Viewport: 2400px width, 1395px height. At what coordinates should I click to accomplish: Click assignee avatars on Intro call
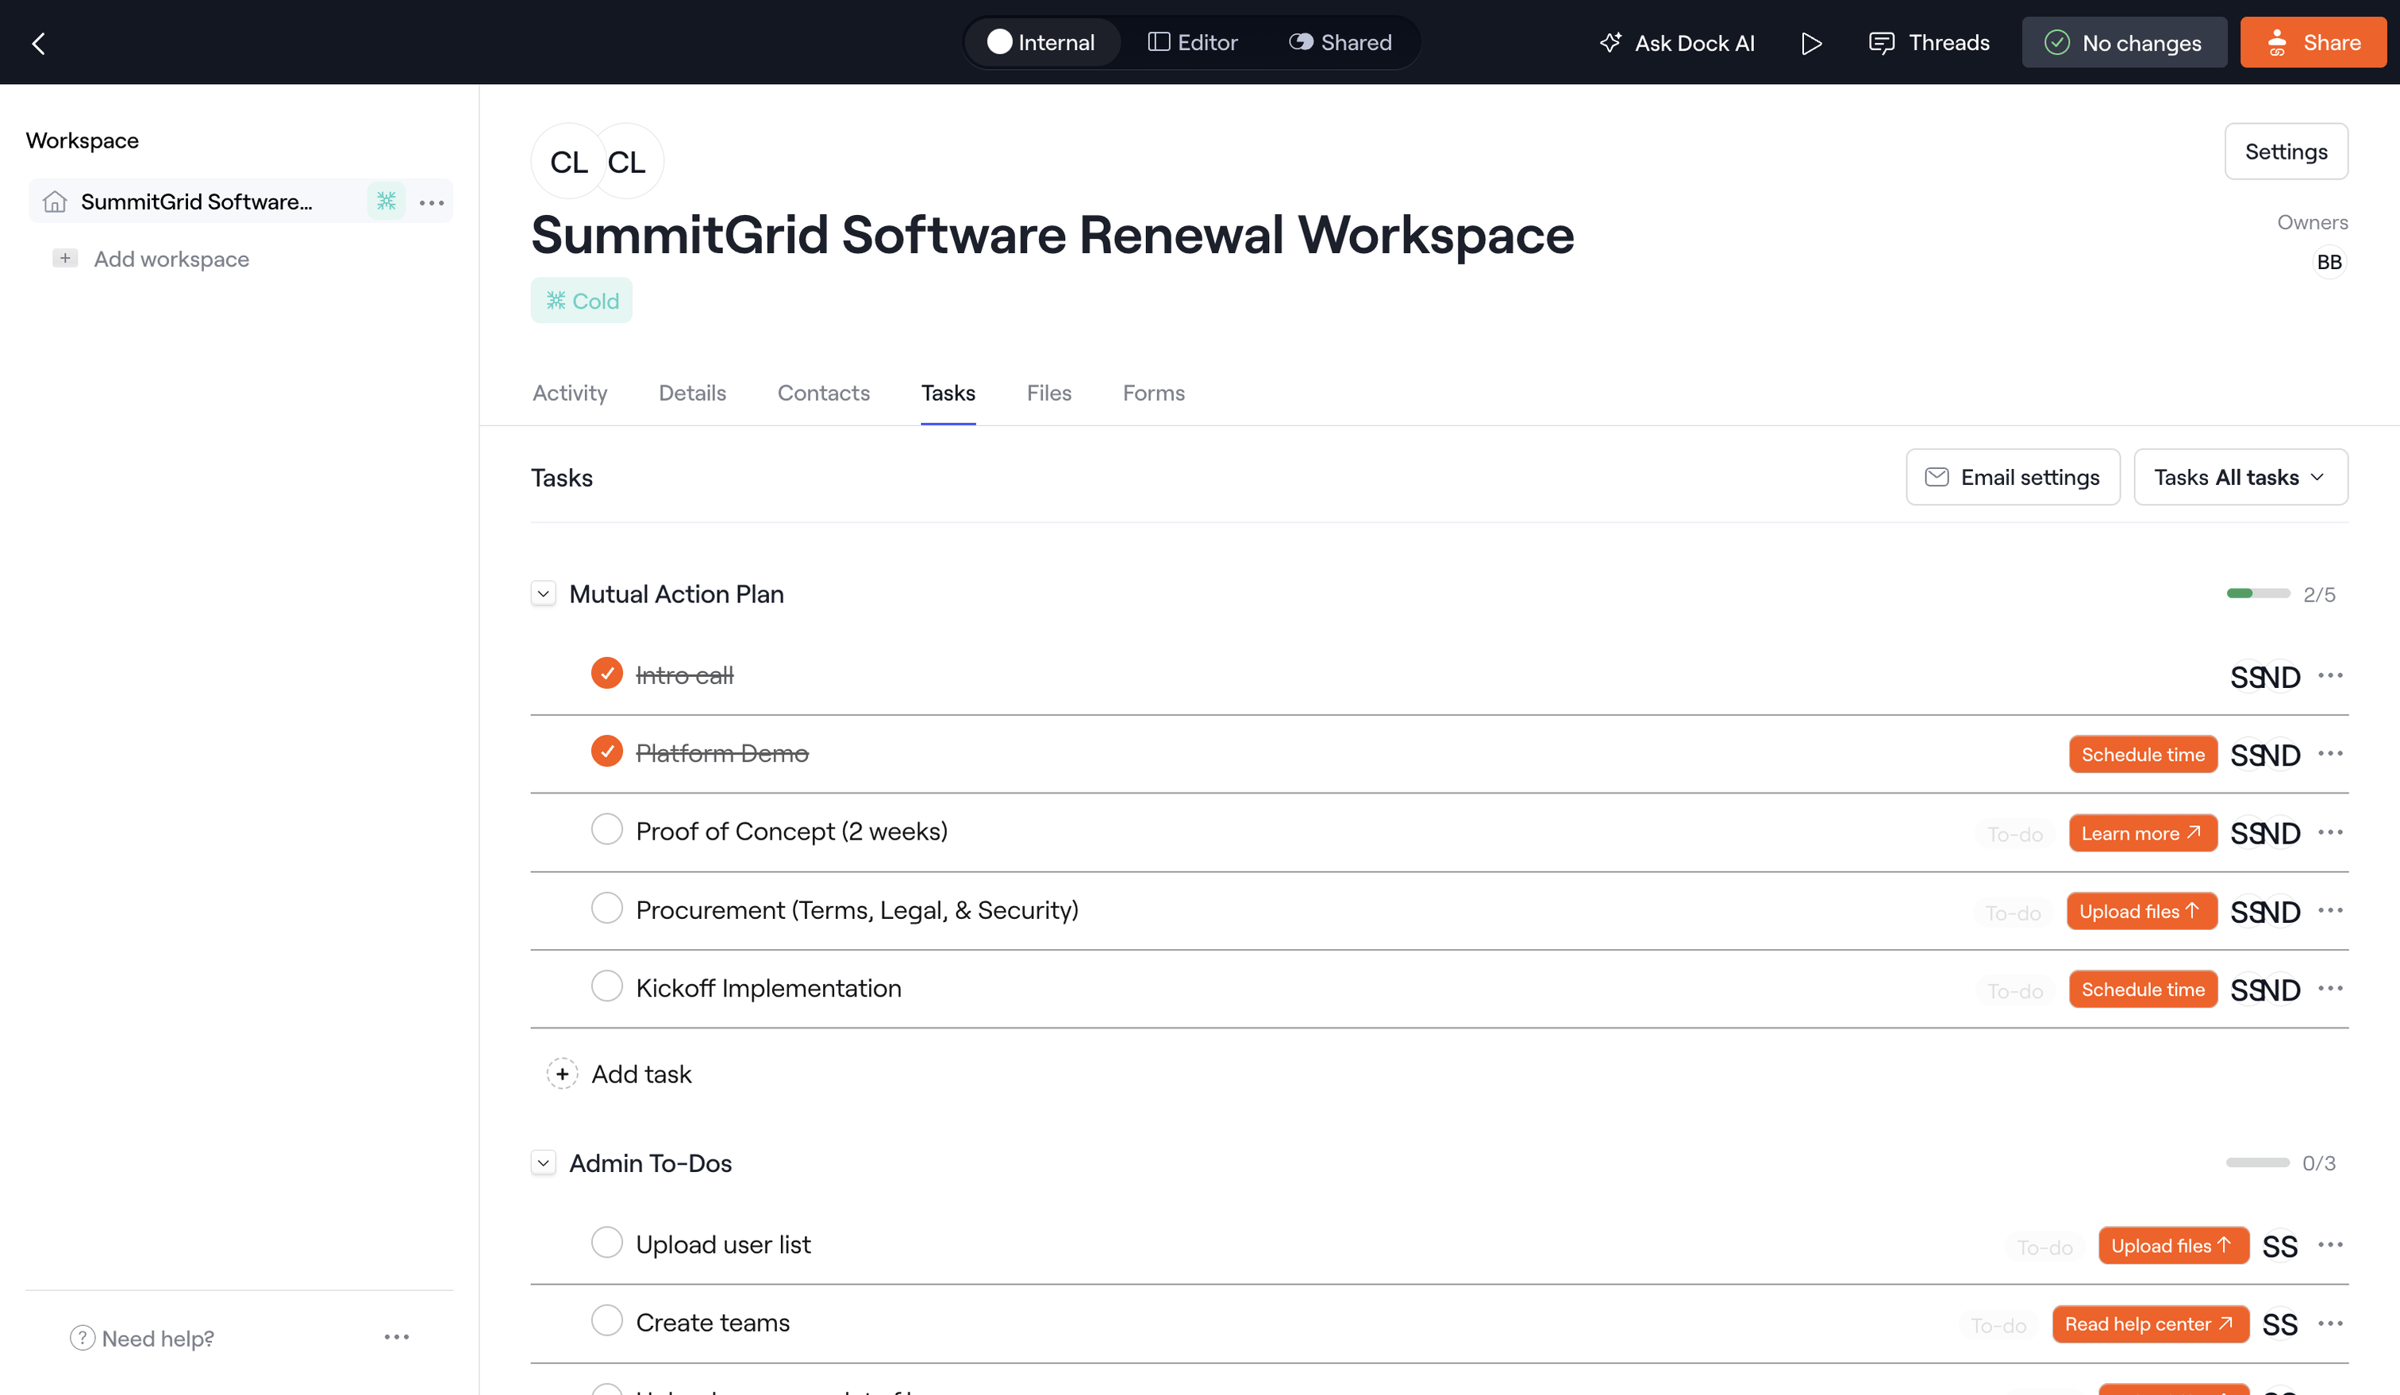tap(2265, 677)
